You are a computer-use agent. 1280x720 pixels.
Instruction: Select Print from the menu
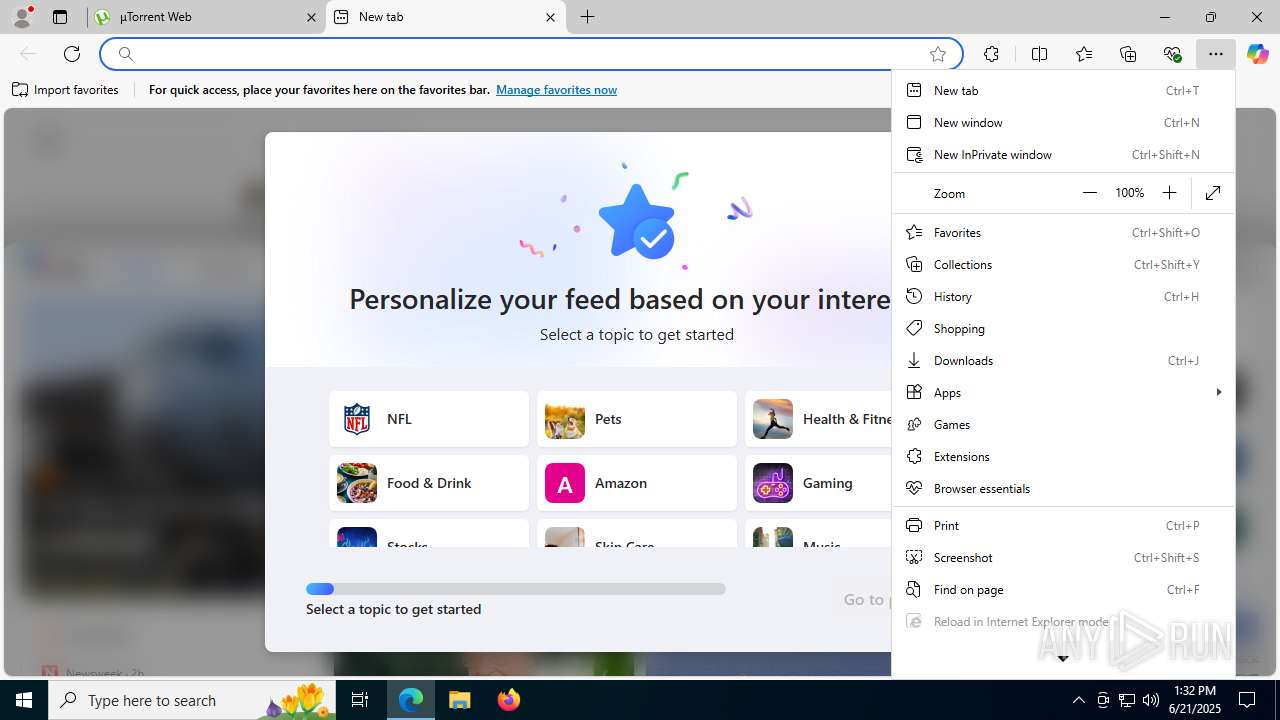tap(1063, 525)
